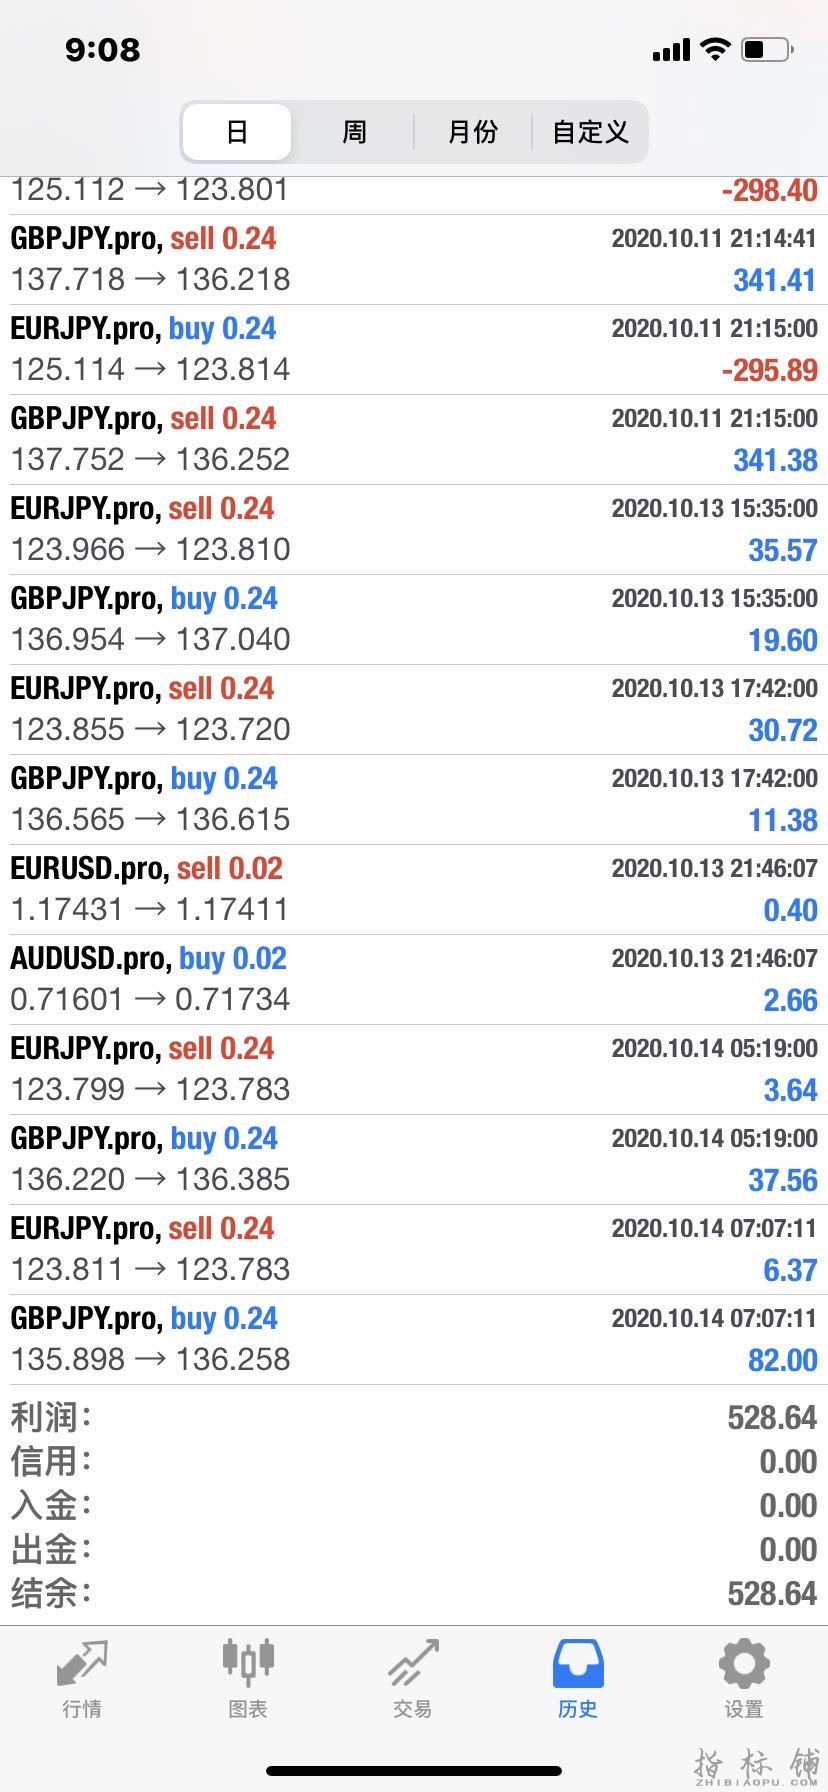Screen dimensions: 828x1792
Task: Tap the EURJPY.pro trade showing -295.89 loss
Action: (414, 349)
